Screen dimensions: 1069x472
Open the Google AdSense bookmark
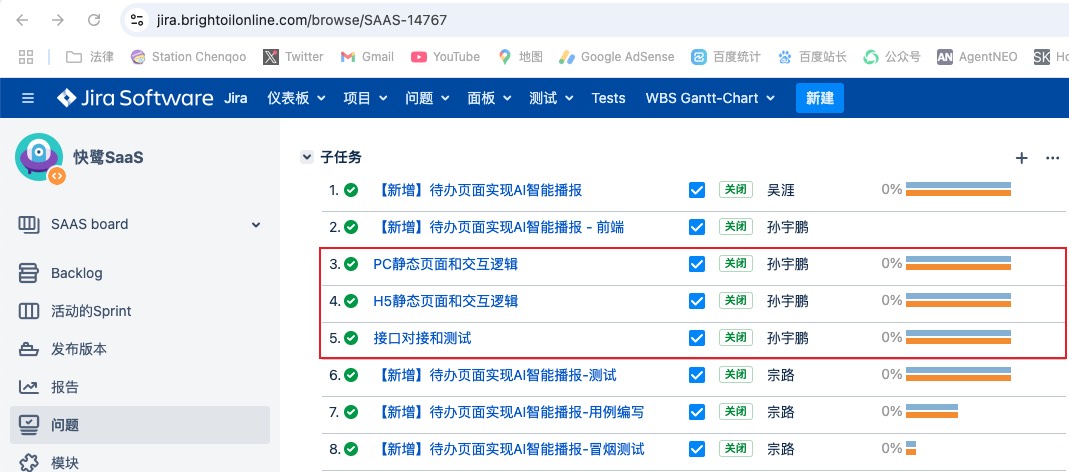point(616,57)
